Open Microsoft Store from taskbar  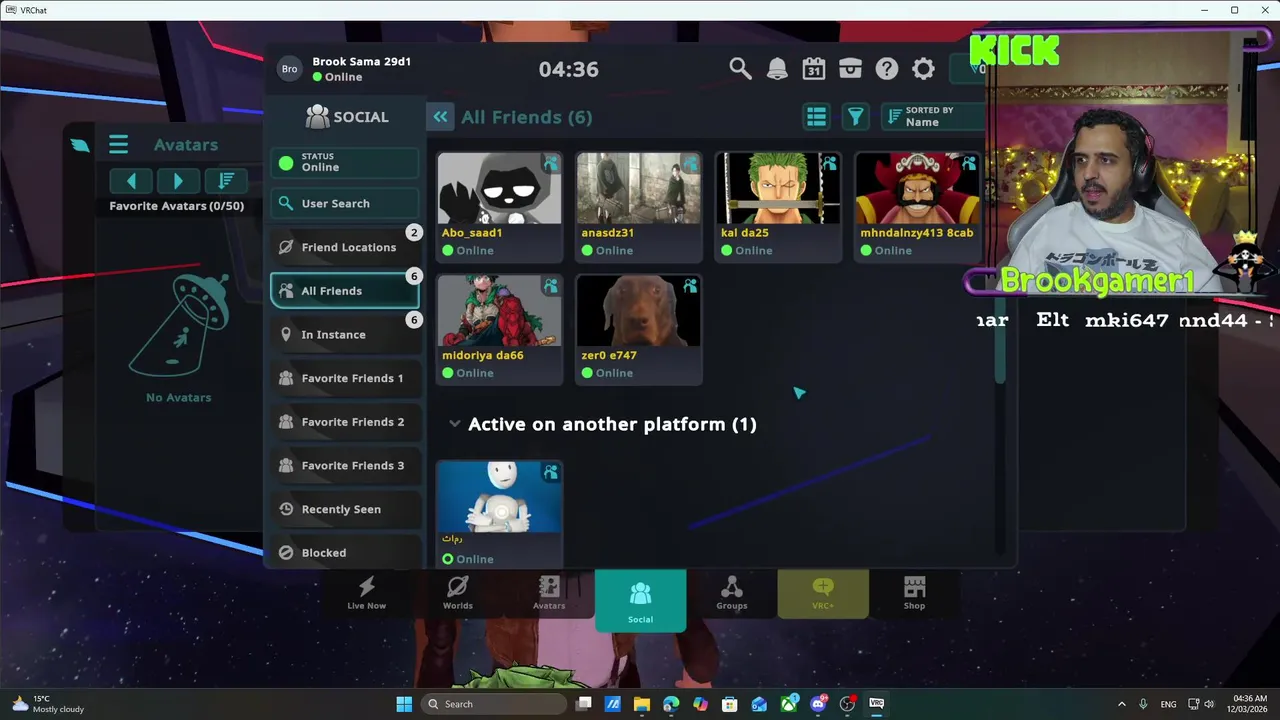730,704
